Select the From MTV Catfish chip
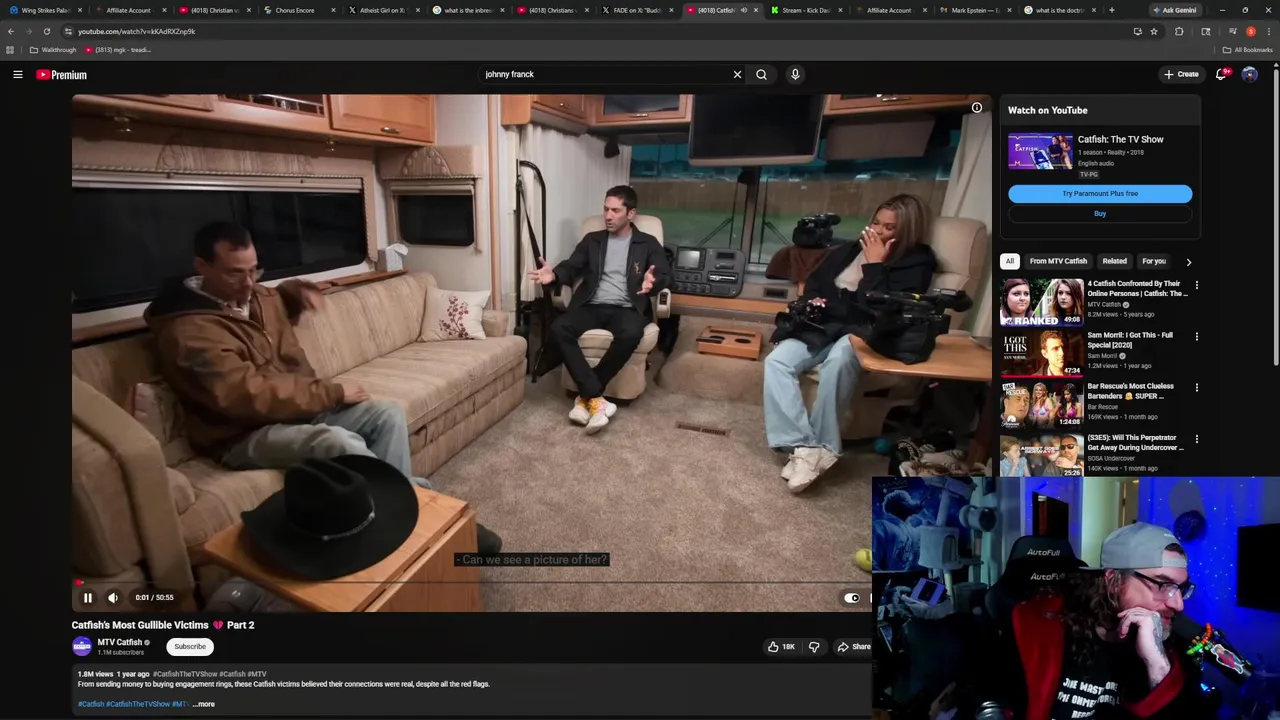The height and width of the screenshot is (720, 1280). 1058,262
